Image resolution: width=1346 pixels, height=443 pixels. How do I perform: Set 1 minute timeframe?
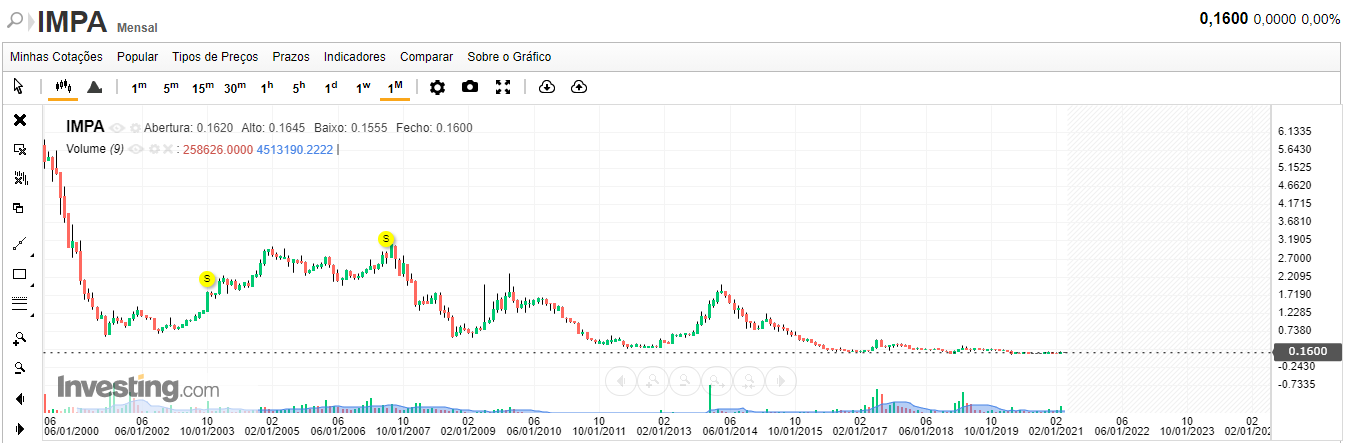pyautogui.click(x=139, y=87)
